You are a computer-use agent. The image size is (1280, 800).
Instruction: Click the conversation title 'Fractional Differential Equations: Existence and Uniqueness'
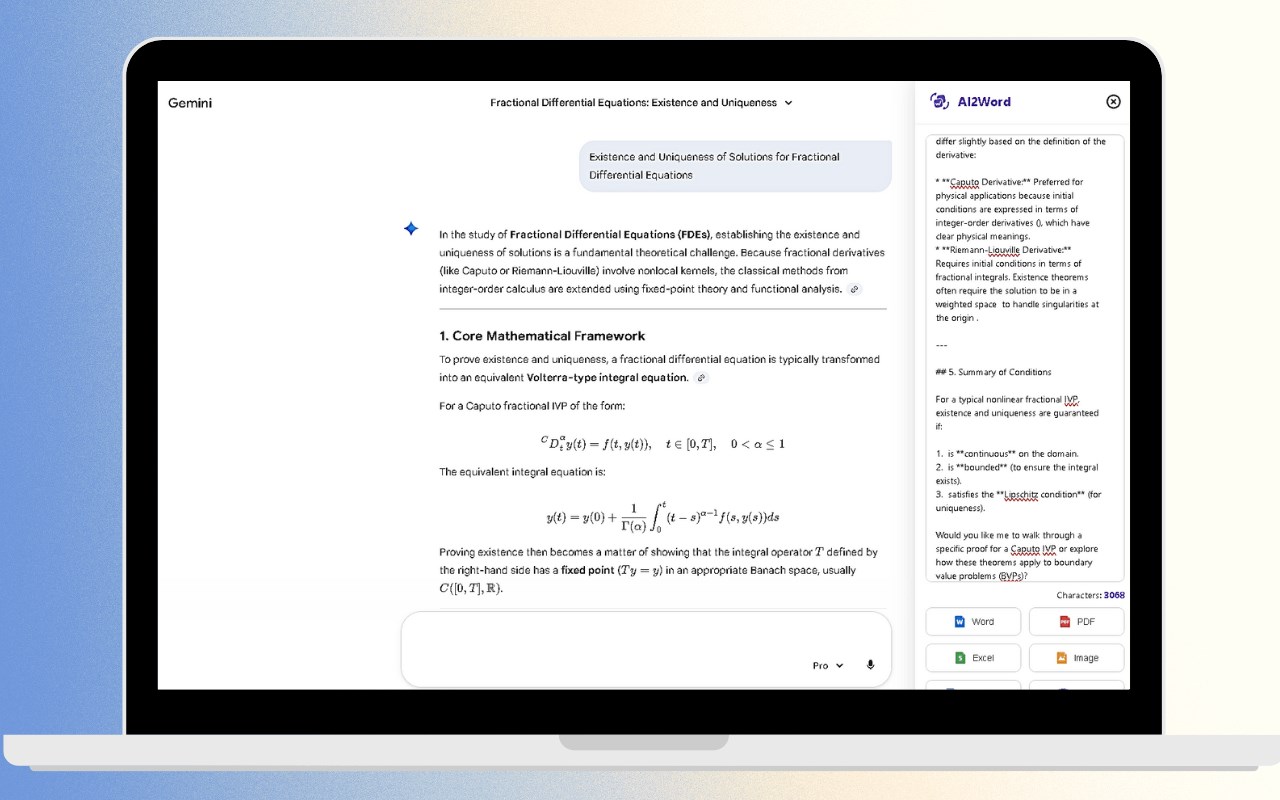pyautogui.click(x=633, y=103)
